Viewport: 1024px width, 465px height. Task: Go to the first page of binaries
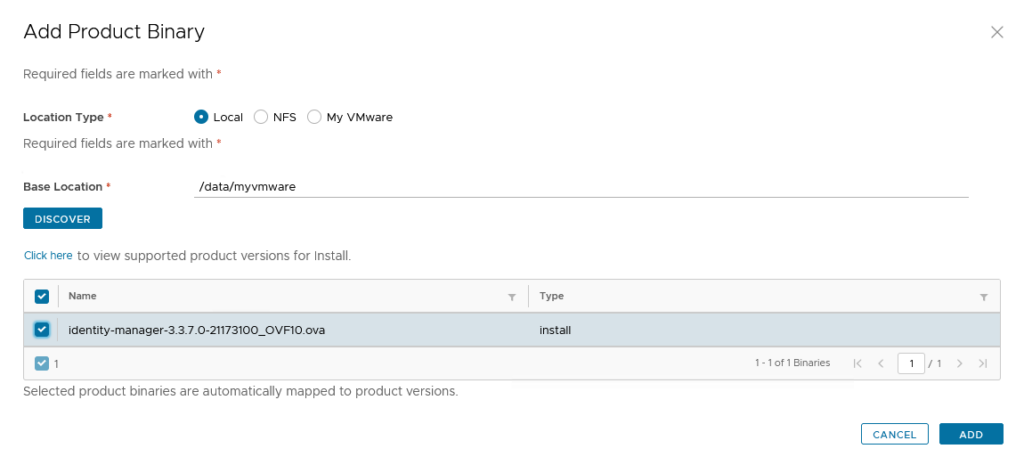858,364
